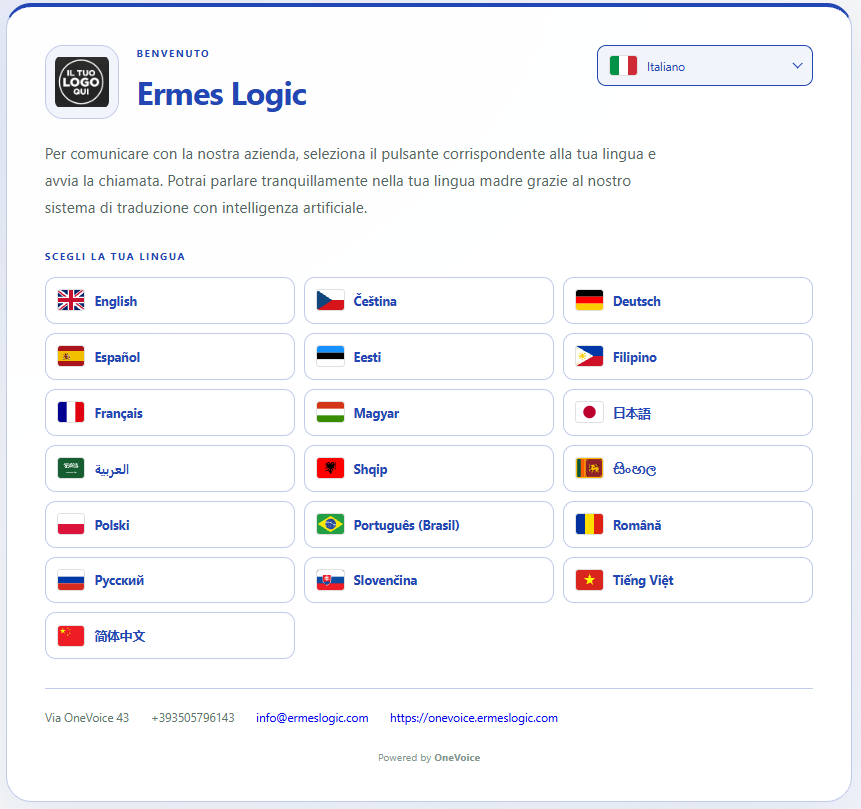This screenshot has width=861, height=809.
Task: Choose Español as your language
Action: [170, 357]
